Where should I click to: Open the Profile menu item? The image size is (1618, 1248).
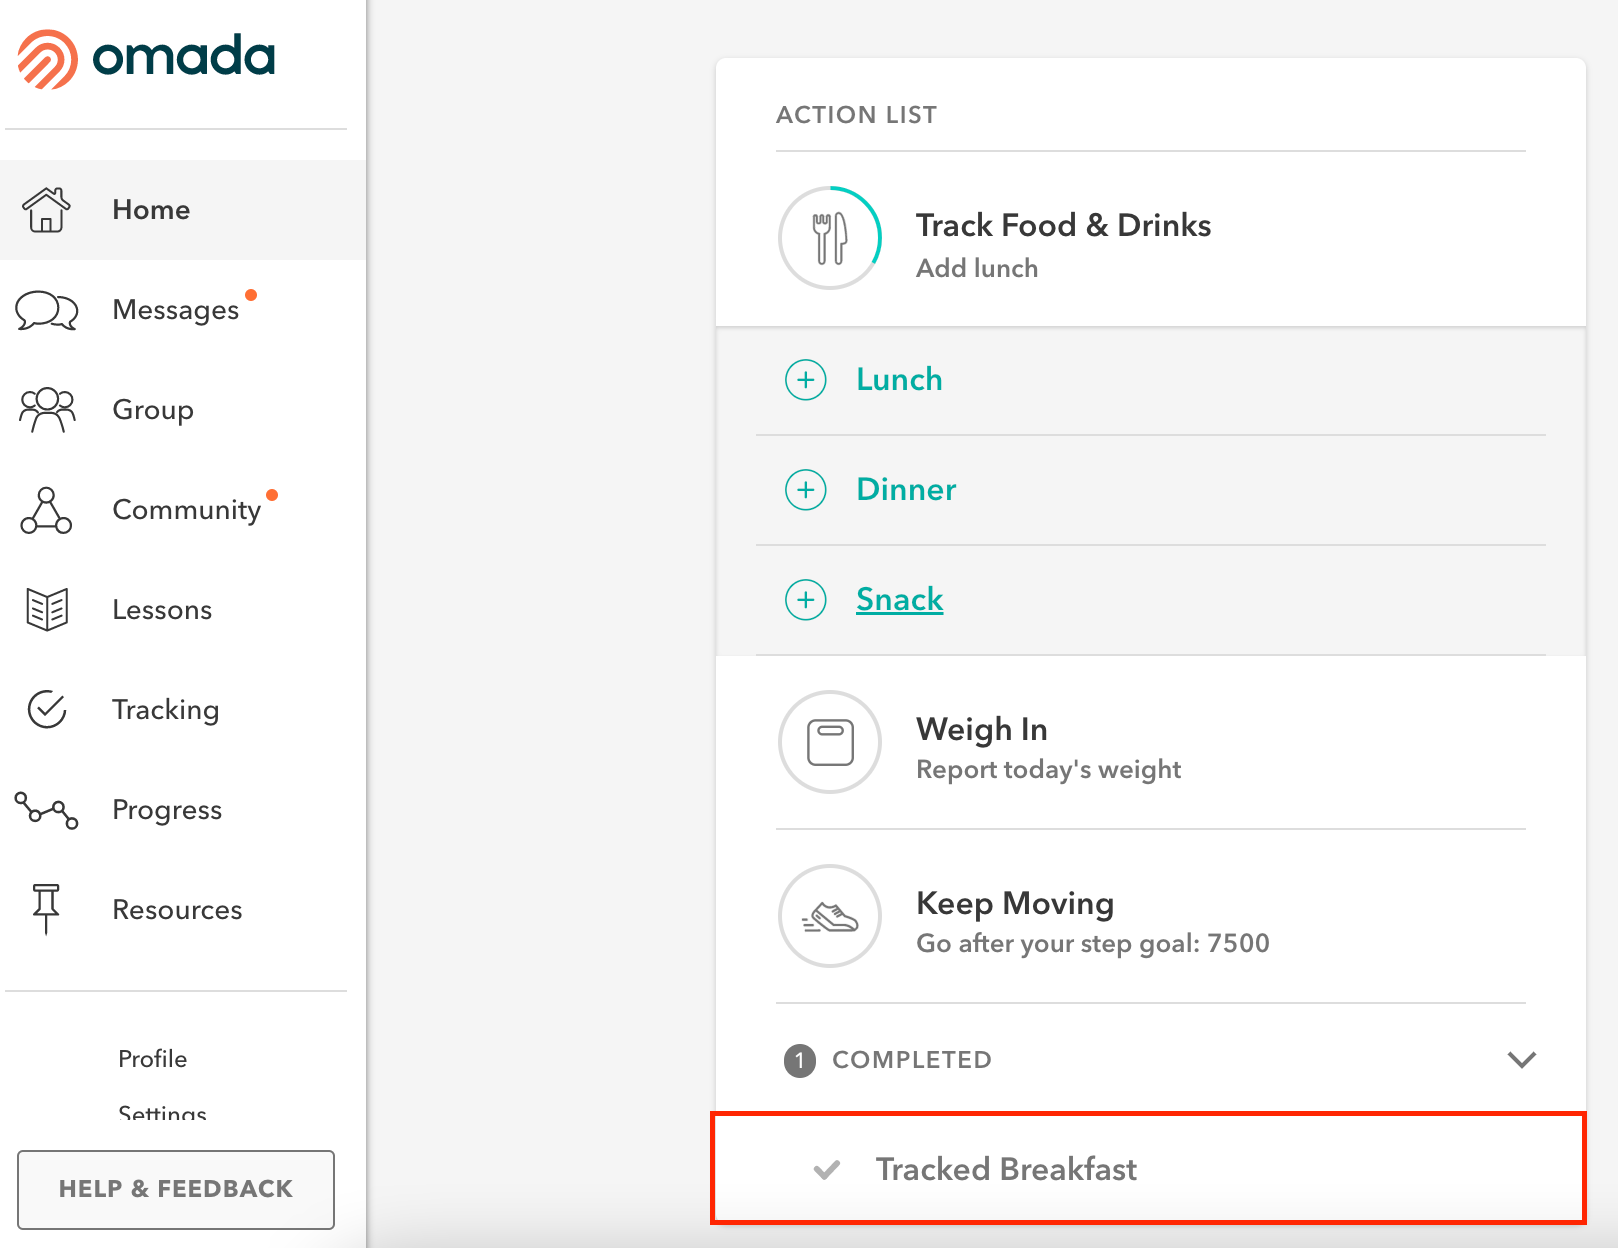pos(153,1059)
